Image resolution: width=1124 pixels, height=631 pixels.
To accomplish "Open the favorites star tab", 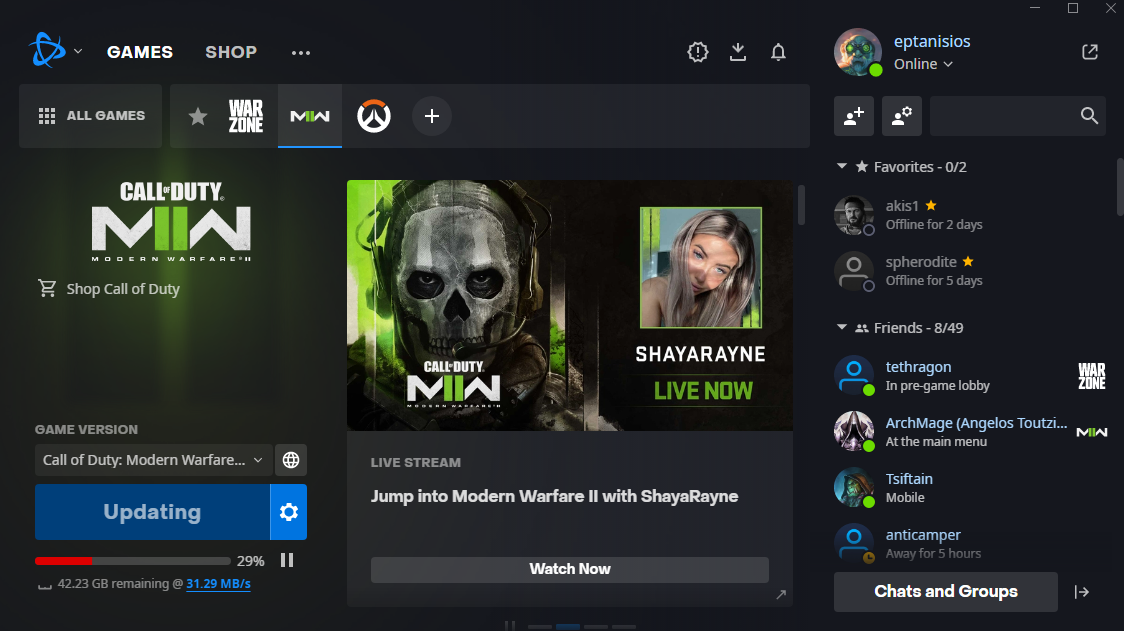I will (198, 116).
